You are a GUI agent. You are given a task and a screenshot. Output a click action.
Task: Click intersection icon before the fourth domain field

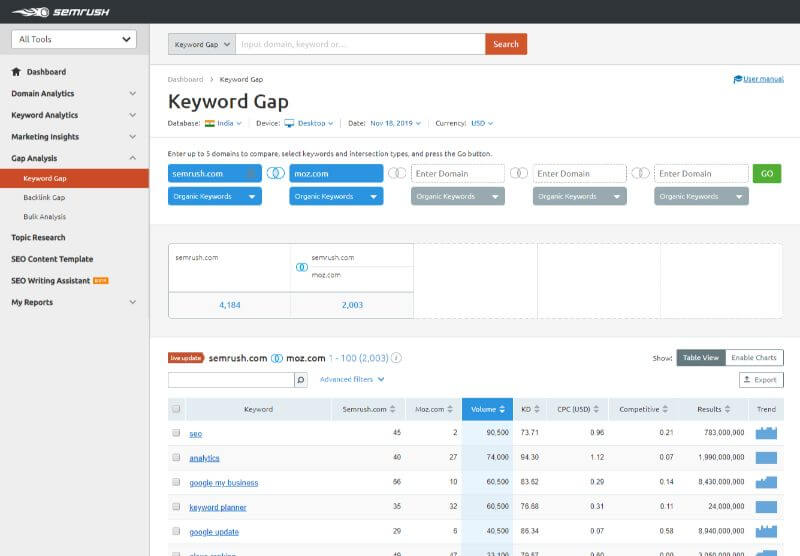click(519, 173)
